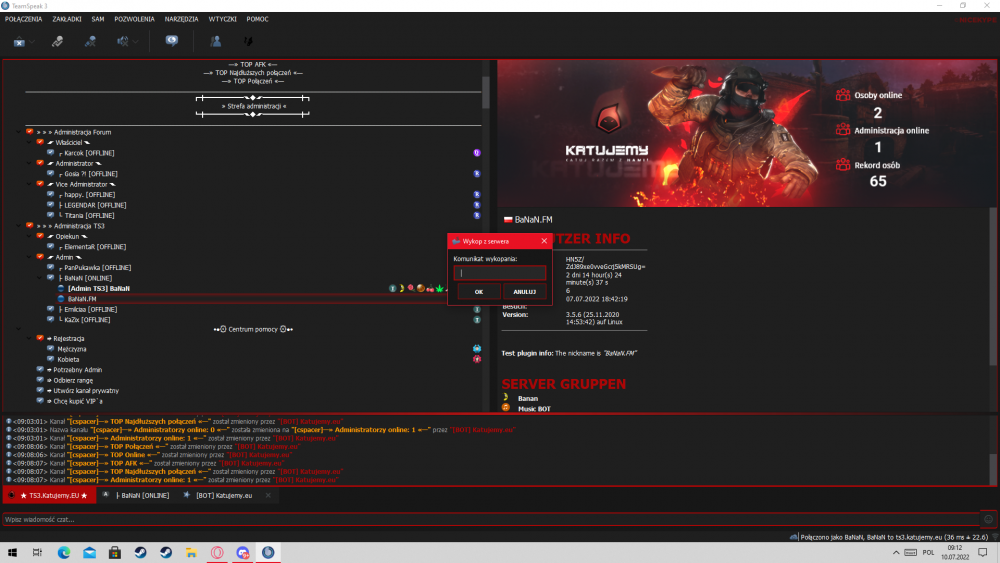
Task: Click cherry group icon next to Admin BaNaN
Action: click(x=430, y=288)
